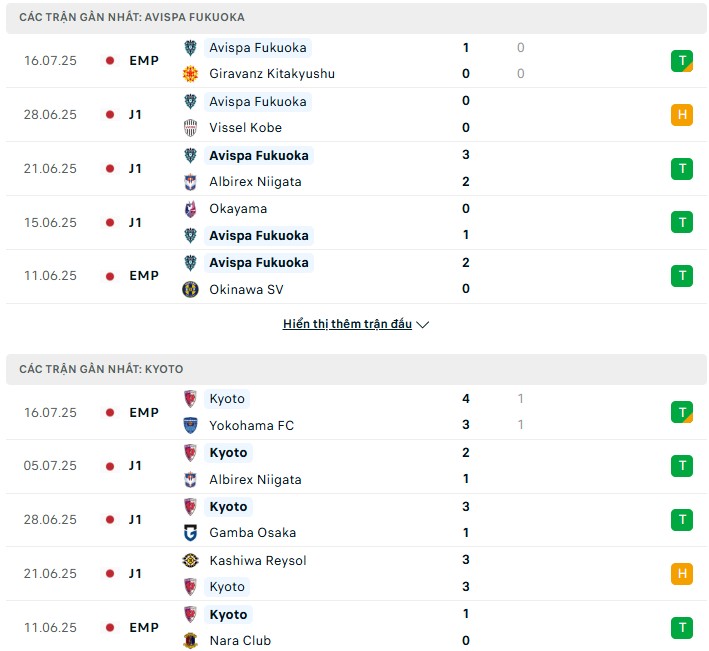
Task: Click the Albirex Niigata crest on 21.06.25 row
Action: tap(190, 182)
